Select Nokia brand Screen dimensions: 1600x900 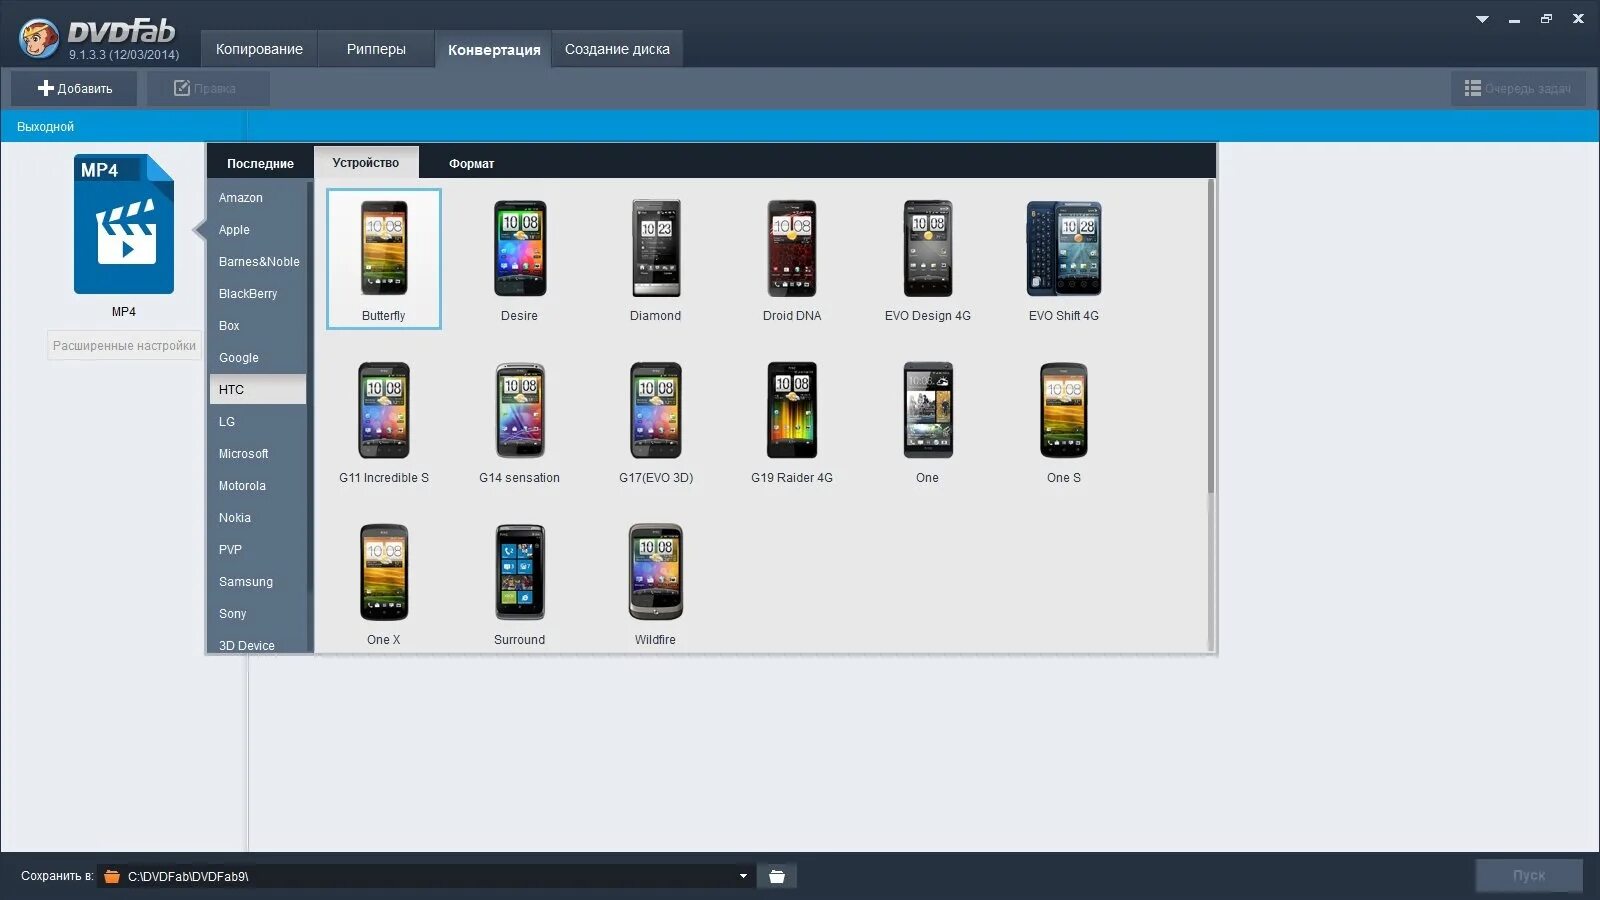pos(258,518)
